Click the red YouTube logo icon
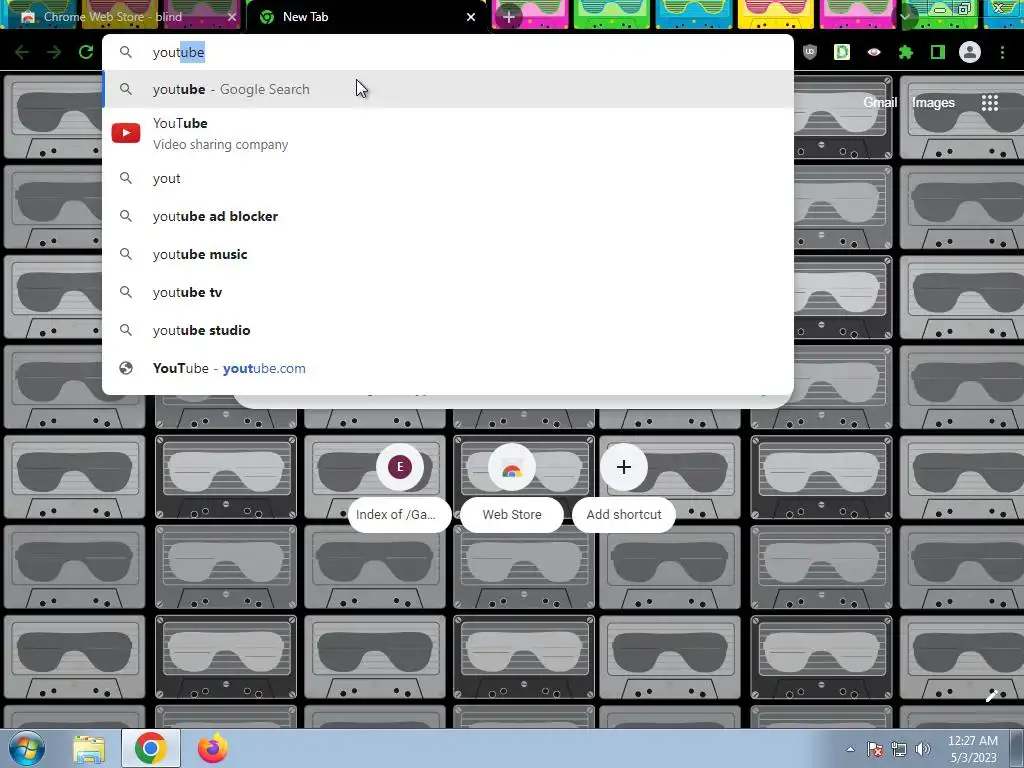This screenshot has width=1024, height=768. click(x=126, y=133)
